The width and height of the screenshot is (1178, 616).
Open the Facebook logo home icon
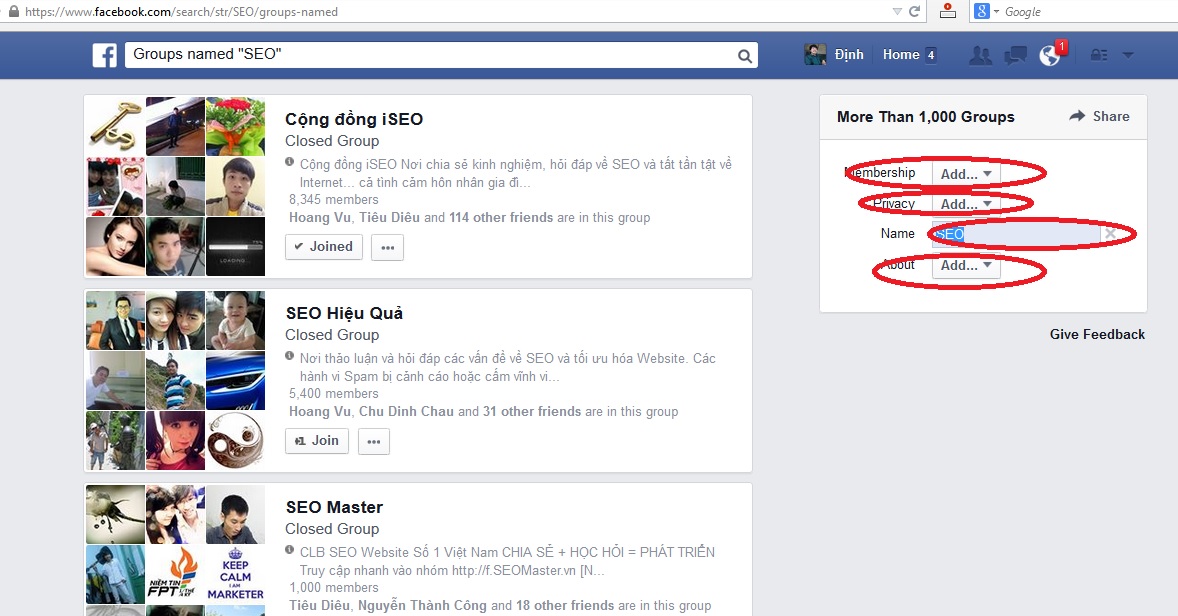click(x=104, y=55)
